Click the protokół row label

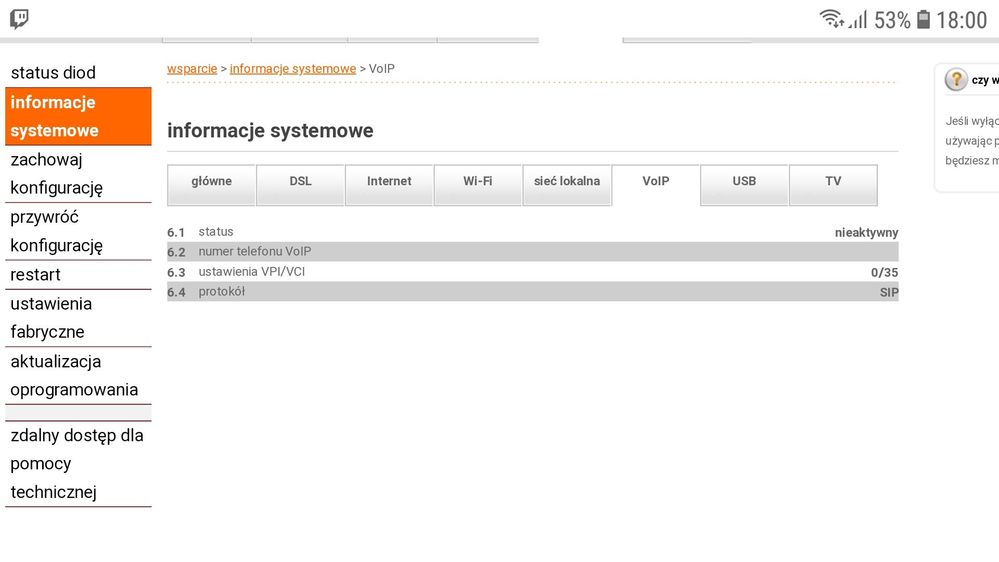tap(222, 292)
